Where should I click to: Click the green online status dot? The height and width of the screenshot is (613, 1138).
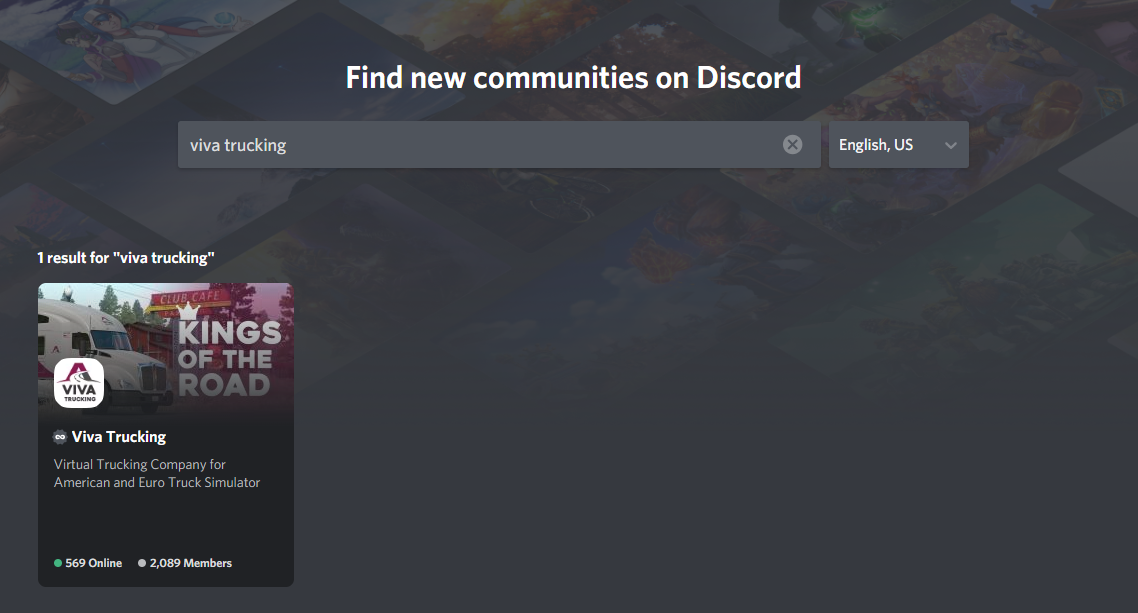(58, 563)
